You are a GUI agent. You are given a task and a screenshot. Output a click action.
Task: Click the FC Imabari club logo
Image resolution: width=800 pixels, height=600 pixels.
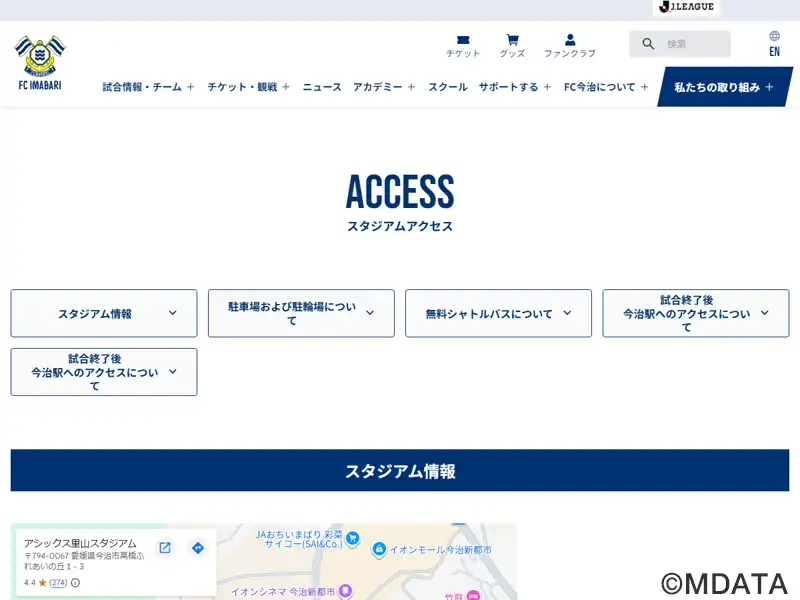pos(40,63)
